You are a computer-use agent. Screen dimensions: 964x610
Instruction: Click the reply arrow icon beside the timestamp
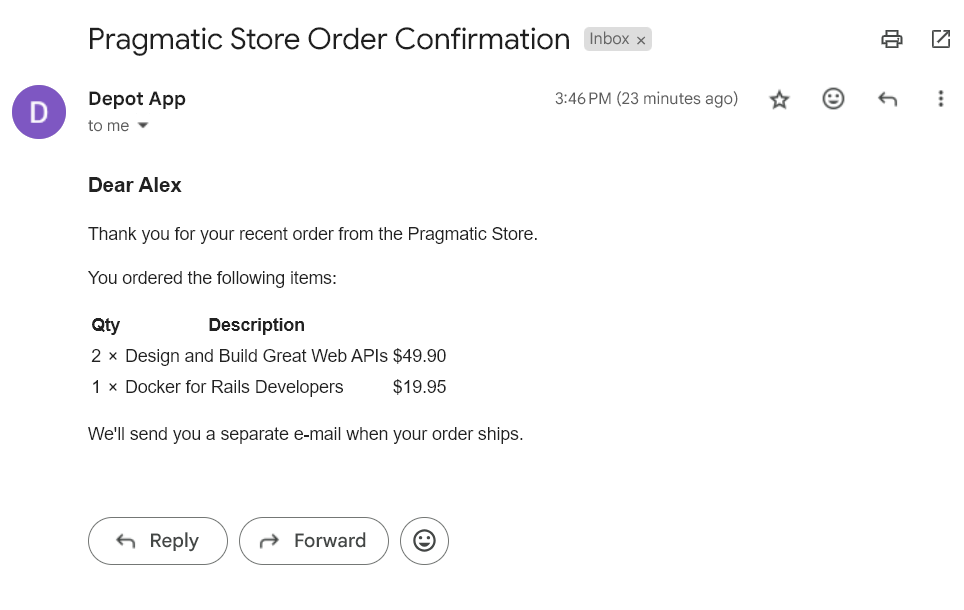point(887,99)
